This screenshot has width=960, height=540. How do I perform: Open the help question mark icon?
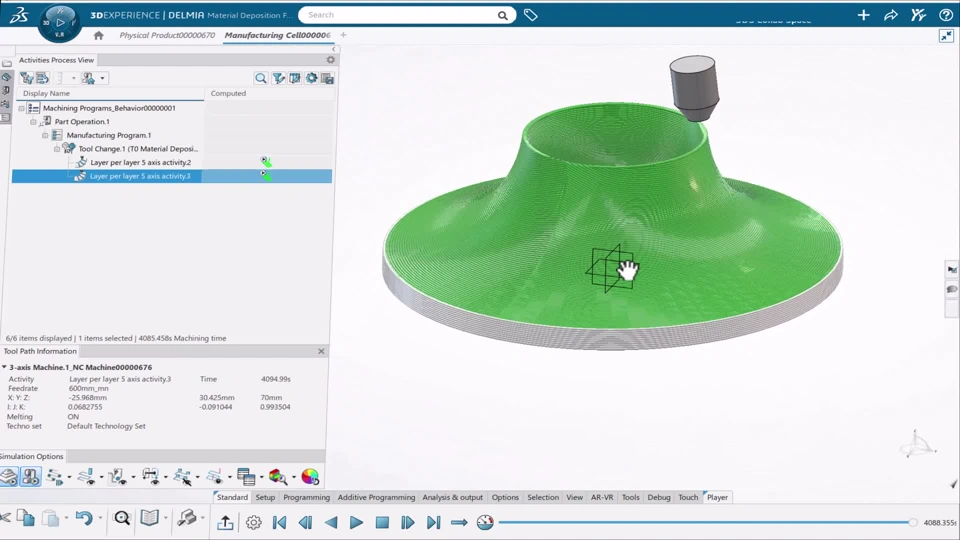point(946,15)
